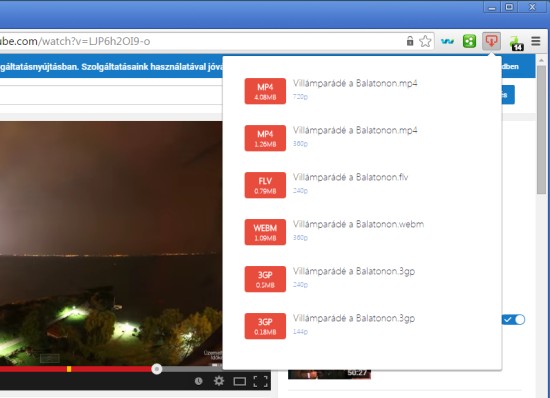Enter fullscreen video mode
Screen dimensions: 550x398
[260, 381]
